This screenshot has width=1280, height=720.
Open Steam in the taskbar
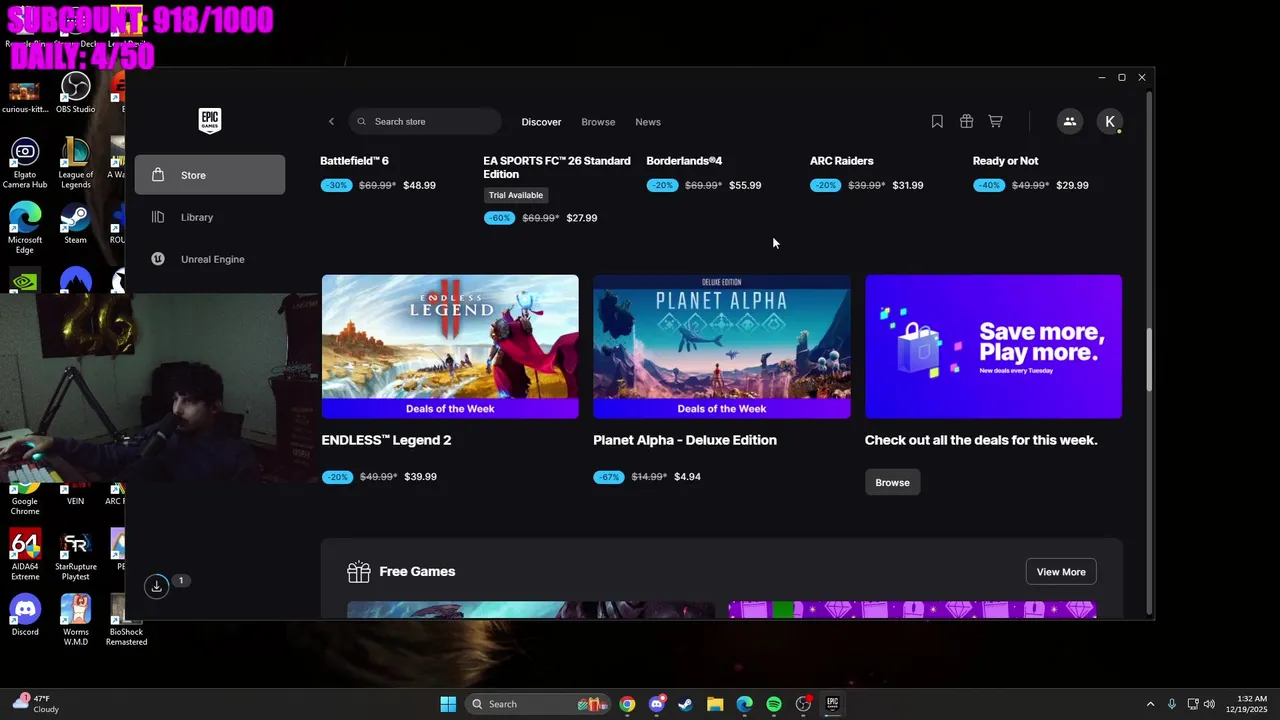pos(685,704)
